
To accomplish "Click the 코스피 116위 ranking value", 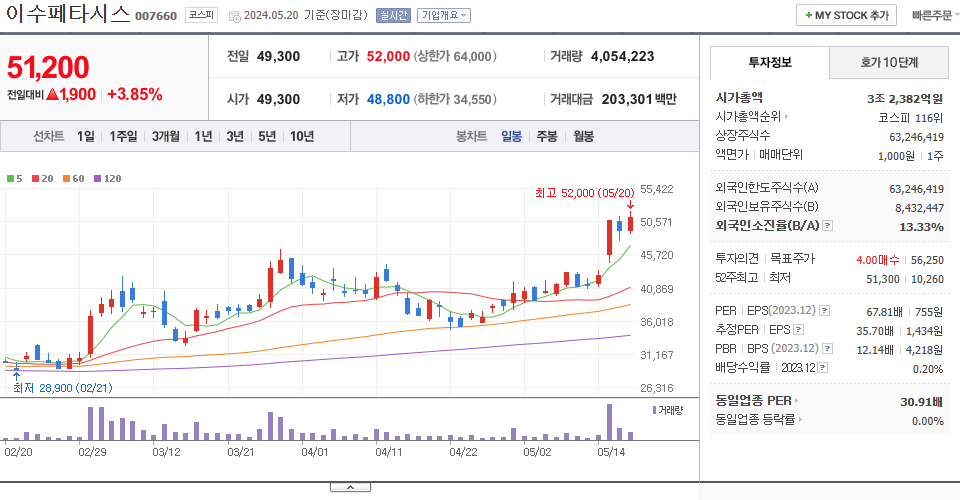I will (911, 118).
